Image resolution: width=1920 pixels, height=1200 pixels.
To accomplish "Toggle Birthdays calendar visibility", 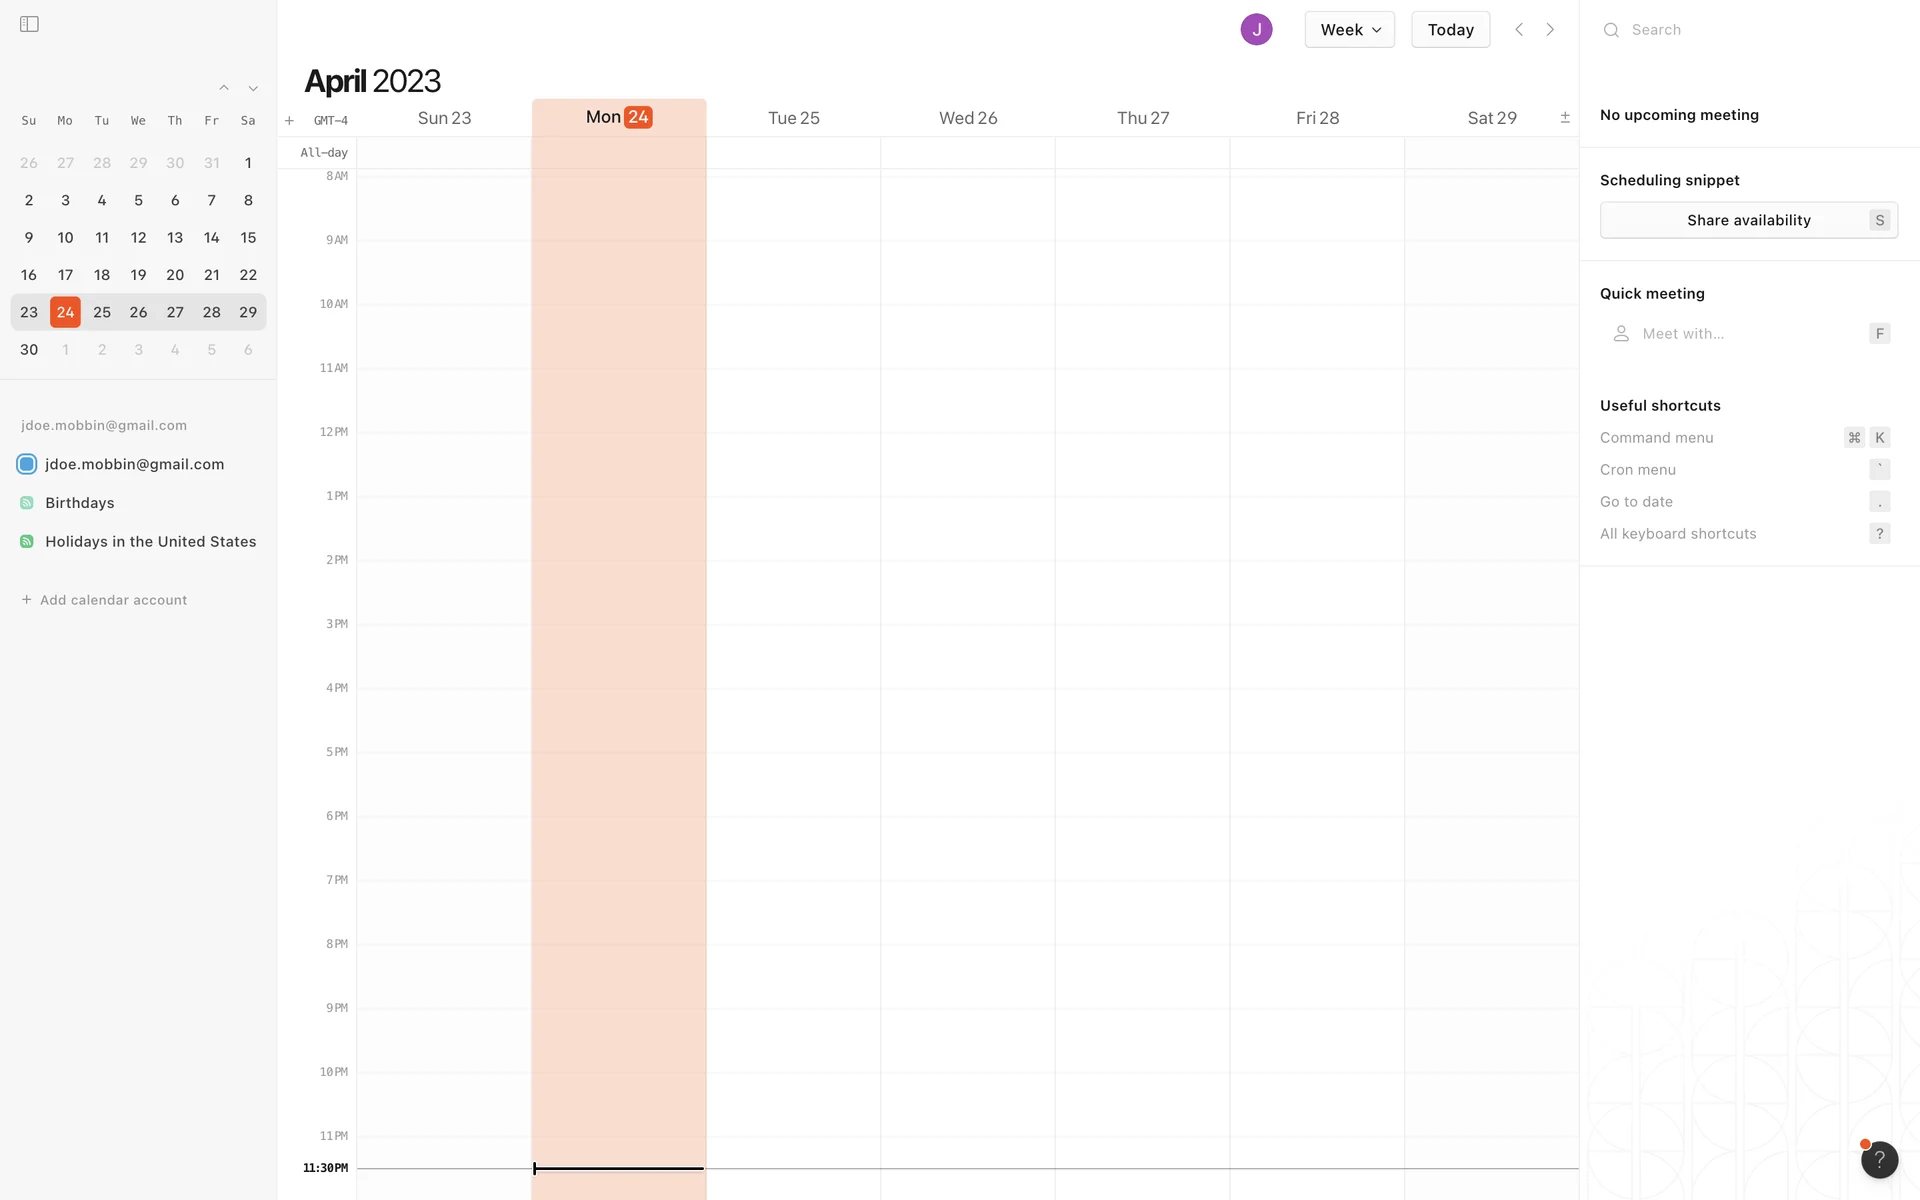I will click(27, 503).
